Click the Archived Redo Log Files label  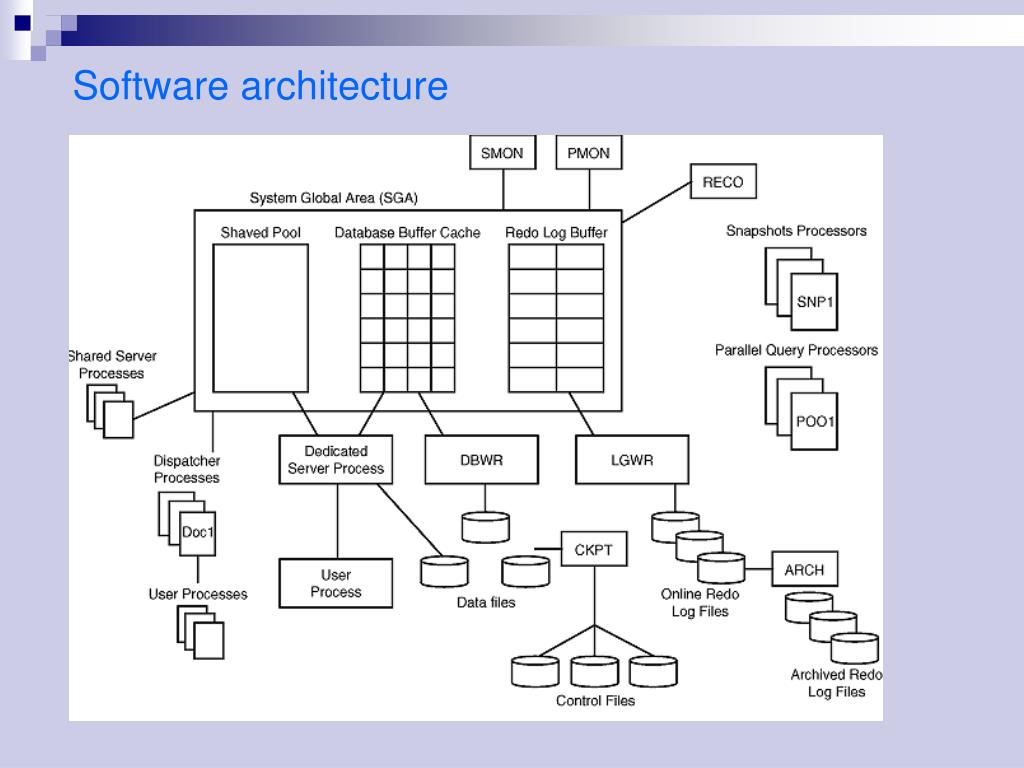837,682
